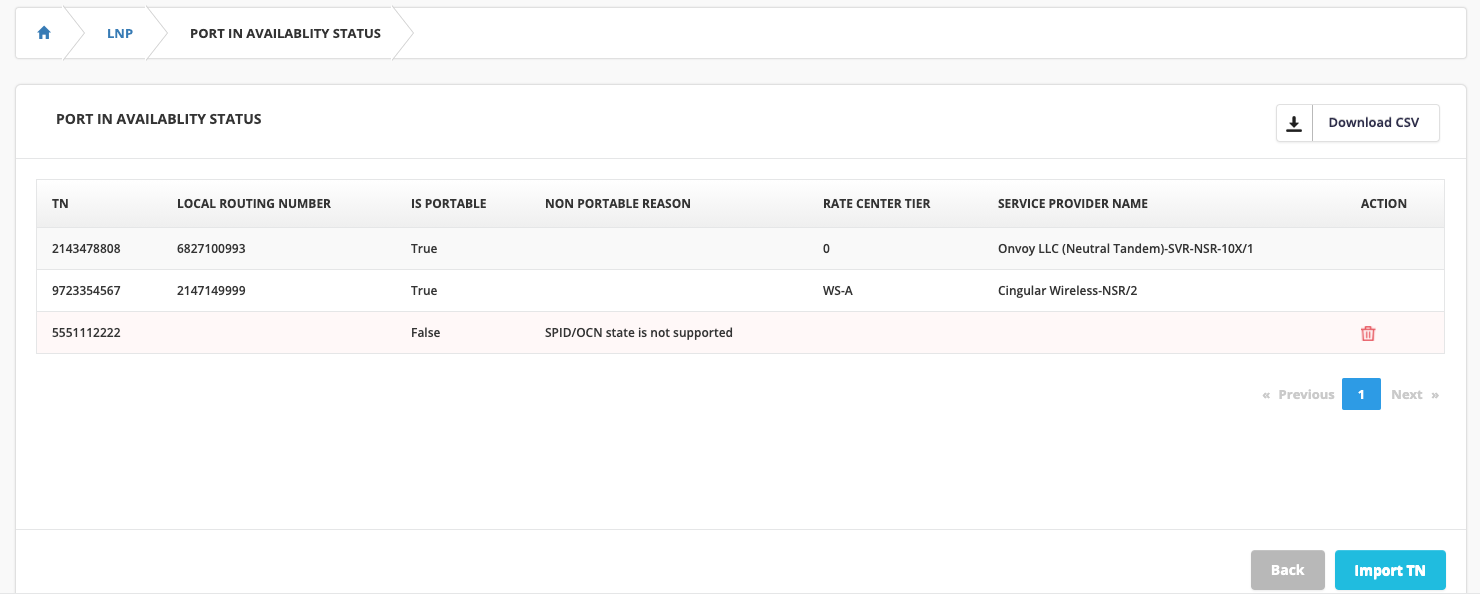The image size is (1480, 601).
Task: Go to page 1 in pagination
Action: 1360,394
